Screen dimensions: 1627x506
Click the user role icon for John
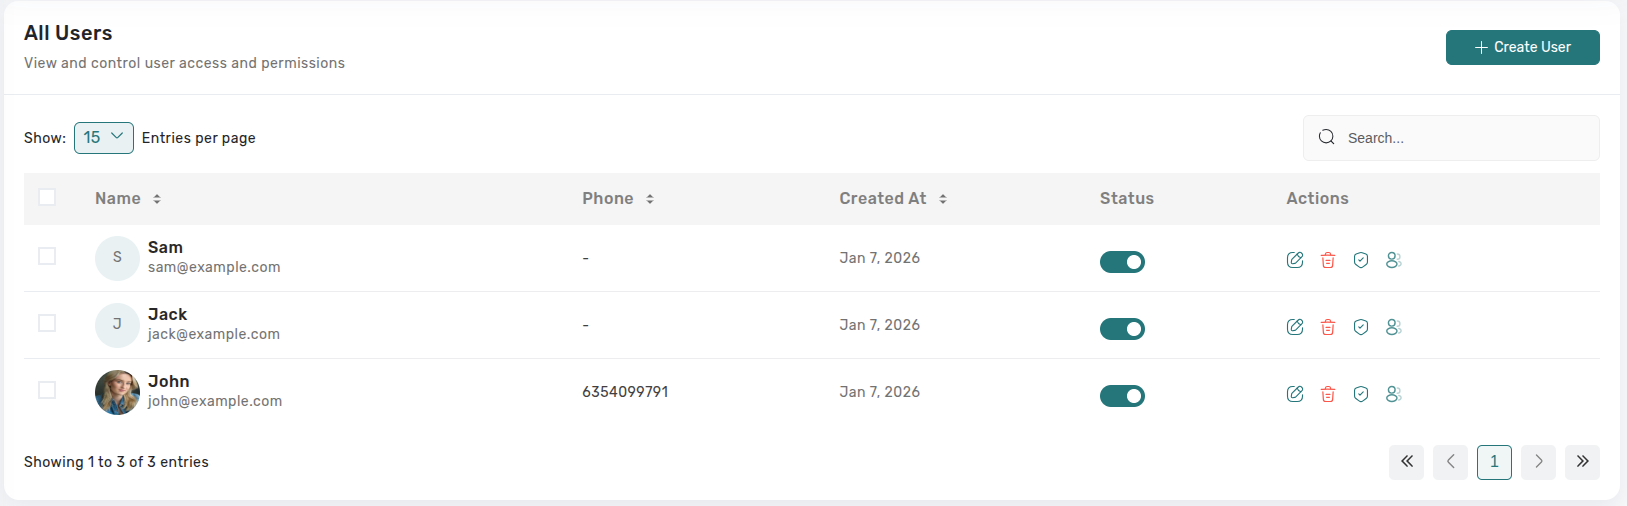tap(1394, 394)
